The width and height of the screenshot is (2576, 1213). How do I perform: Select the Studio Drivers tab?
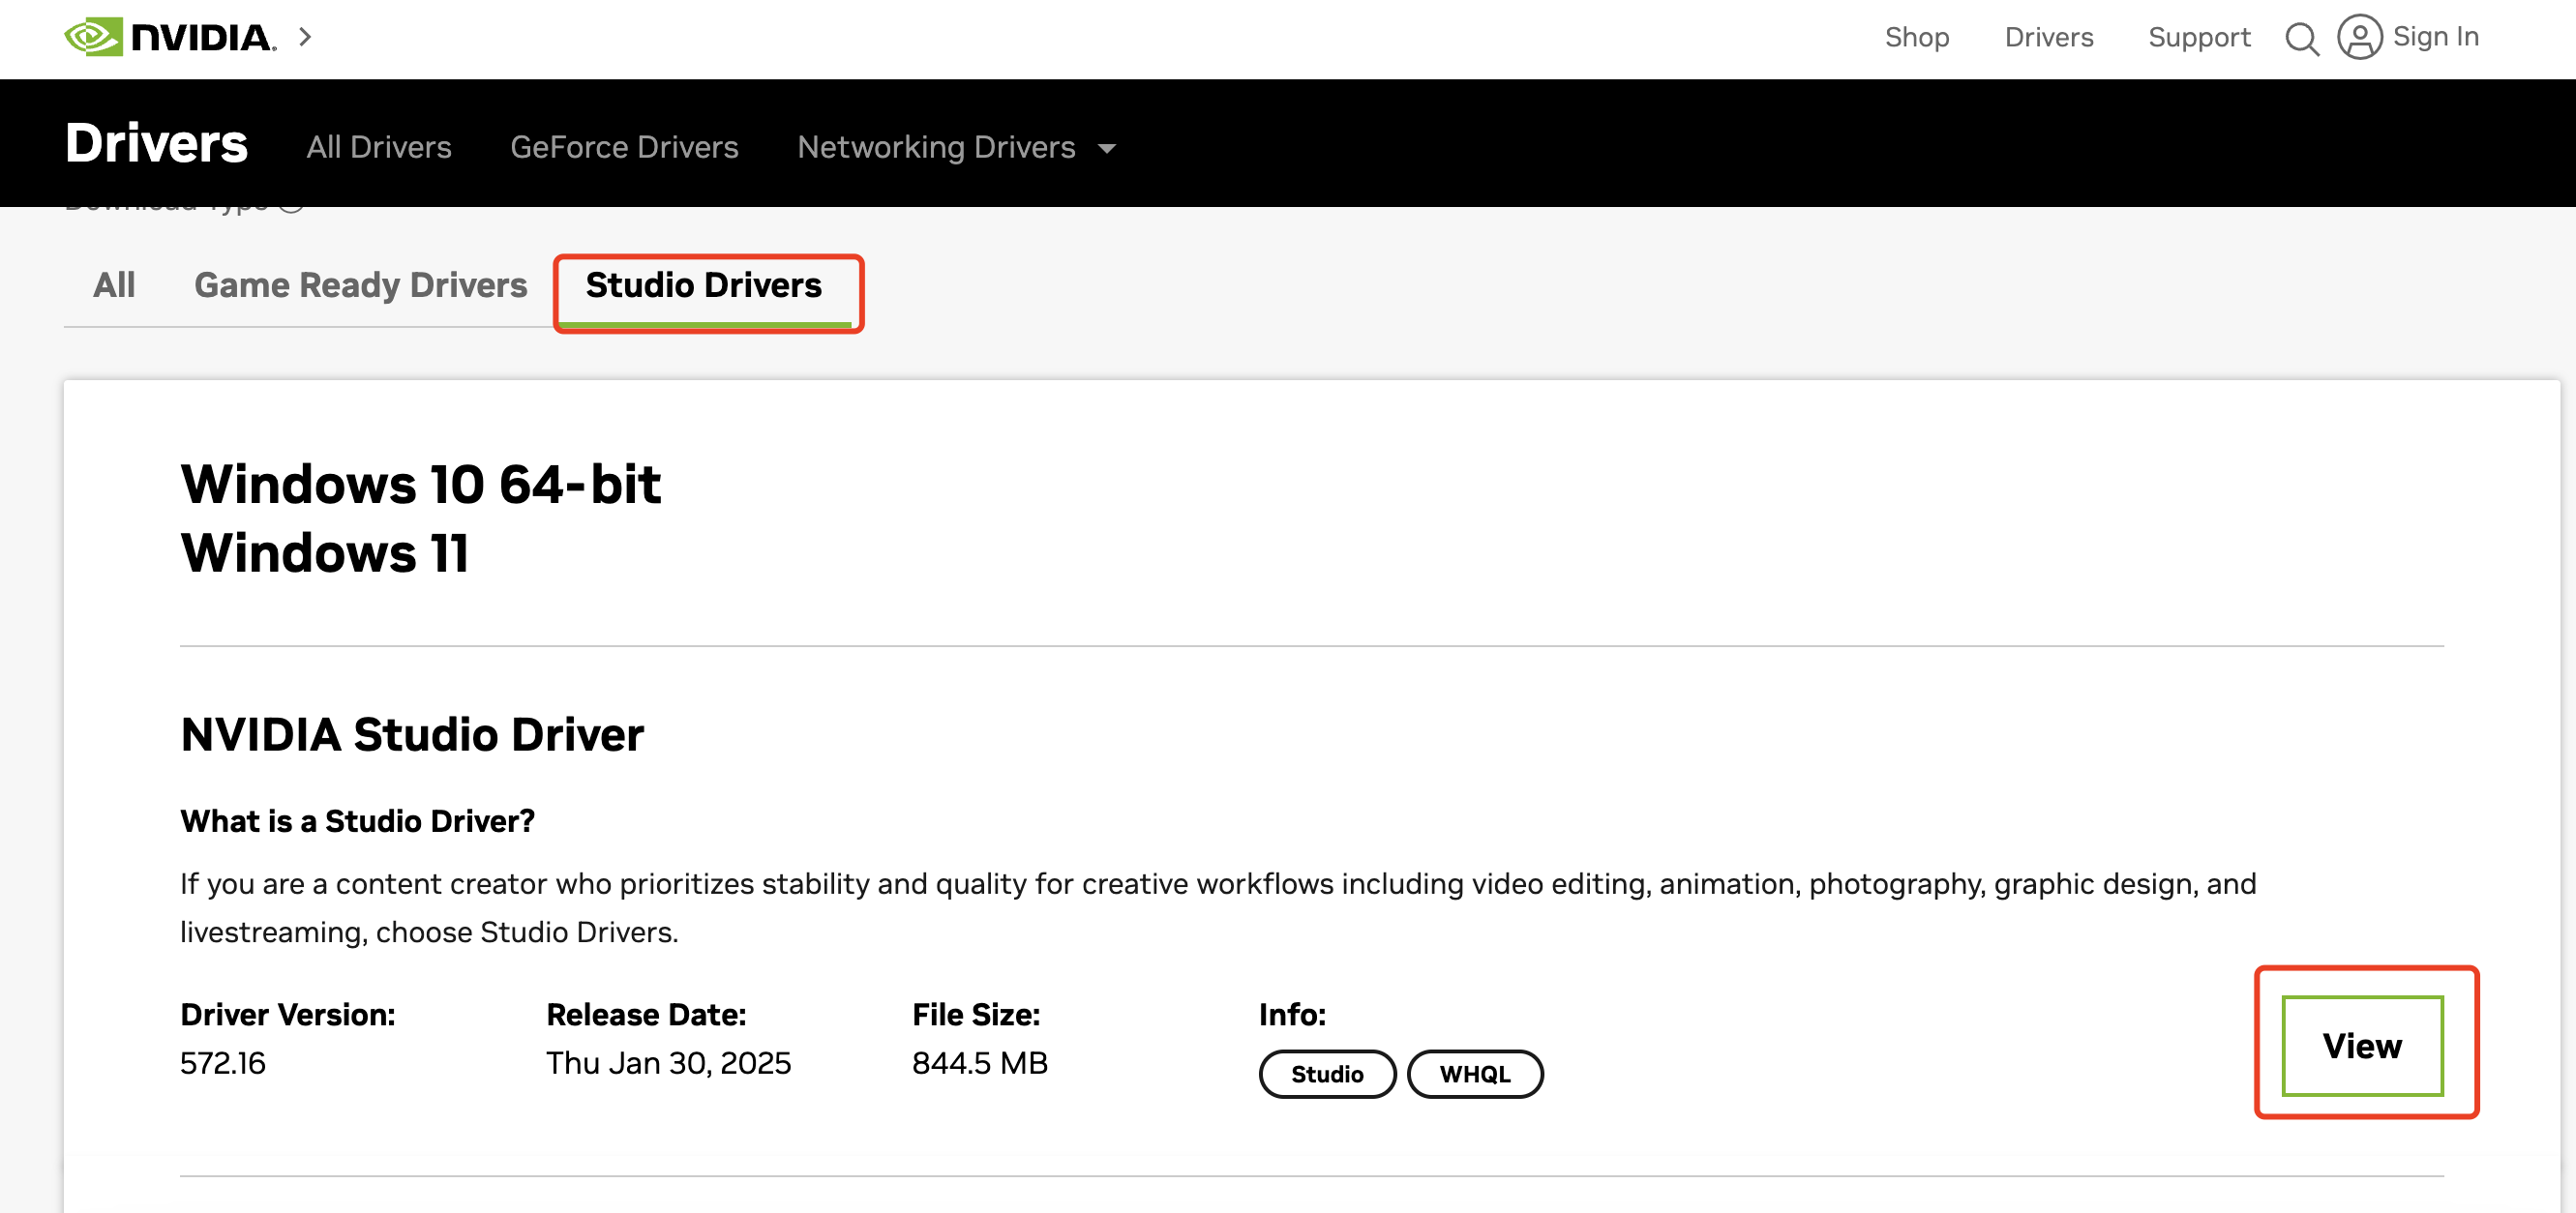pyautogui.click(x=703, y=285)
